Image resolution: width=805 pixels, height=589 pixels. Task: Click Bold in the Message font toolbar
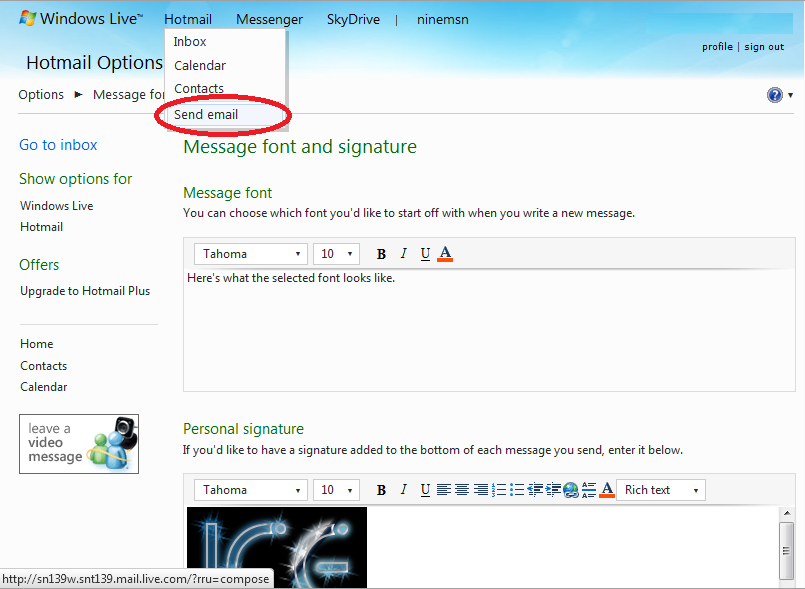tap(381, 254)
